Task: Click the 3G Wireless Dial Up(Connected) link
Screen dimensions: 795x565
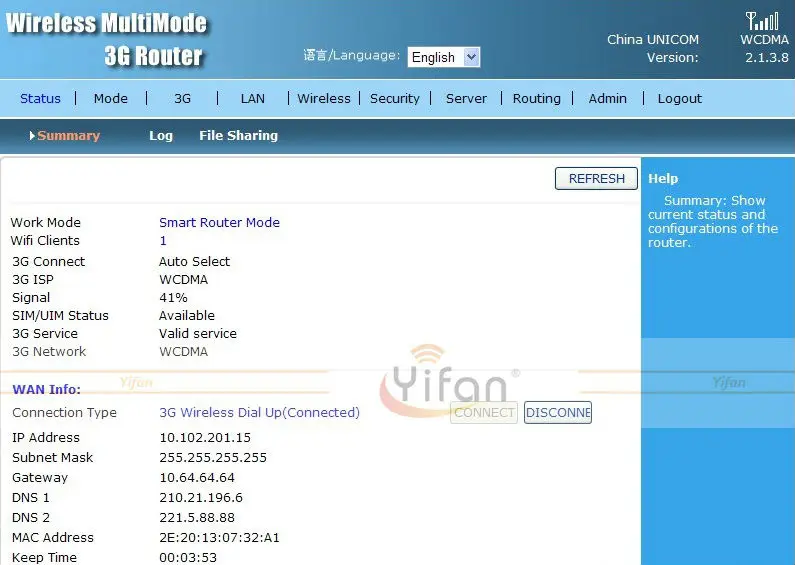Action: [259, 412]
